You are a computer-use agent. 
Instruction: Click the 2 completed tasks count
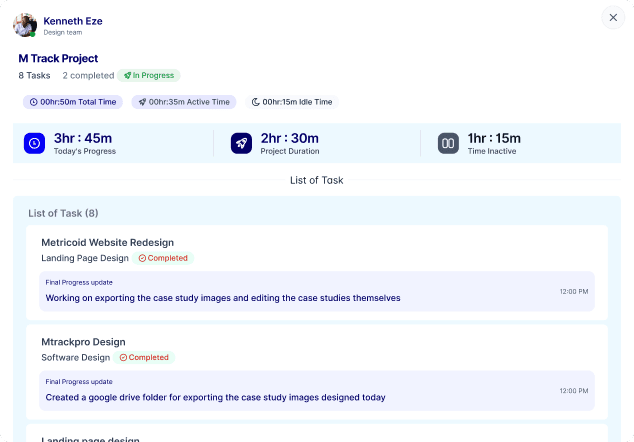coord(87,75)
